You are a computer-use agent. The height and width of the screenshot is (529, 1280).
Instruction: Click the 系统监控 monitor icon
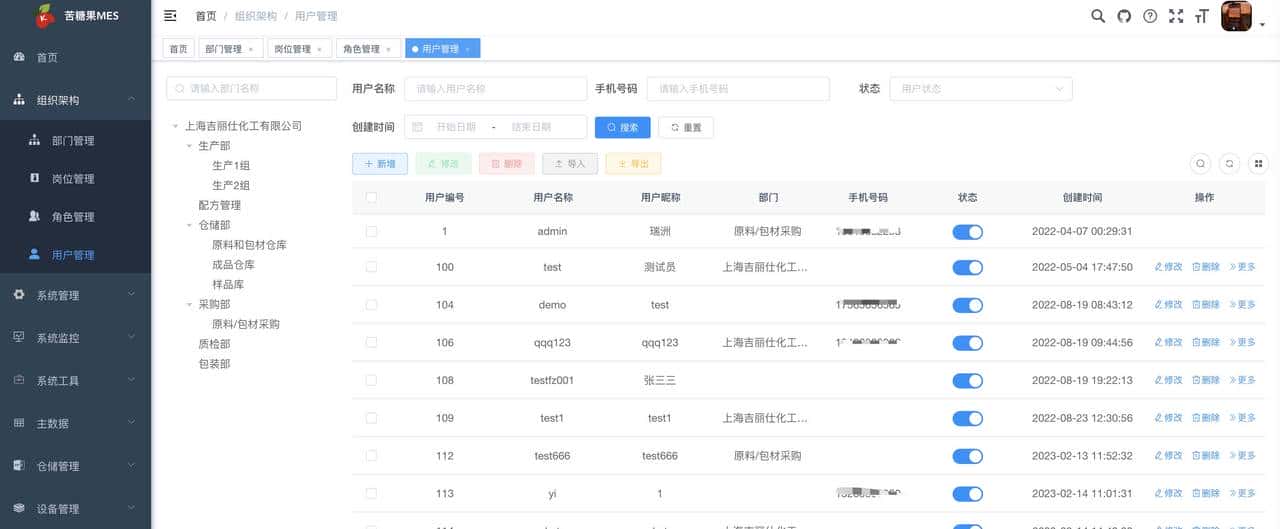coord(19,337)
